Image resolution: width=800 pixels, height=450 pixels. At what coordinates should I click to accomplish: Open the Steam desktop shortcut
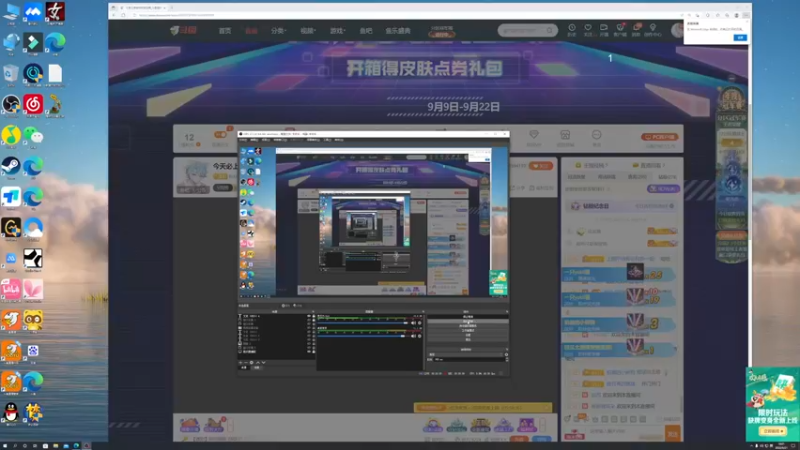pos(11,166)
